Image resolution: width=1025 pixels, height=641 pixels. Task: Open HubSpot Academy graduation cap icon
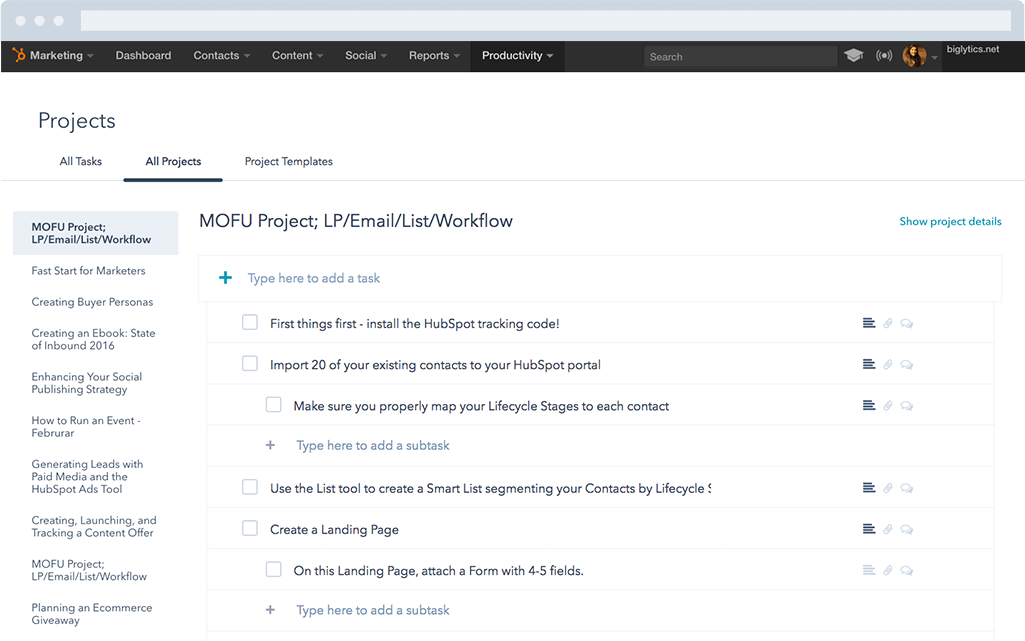click(x=853, y=56)
